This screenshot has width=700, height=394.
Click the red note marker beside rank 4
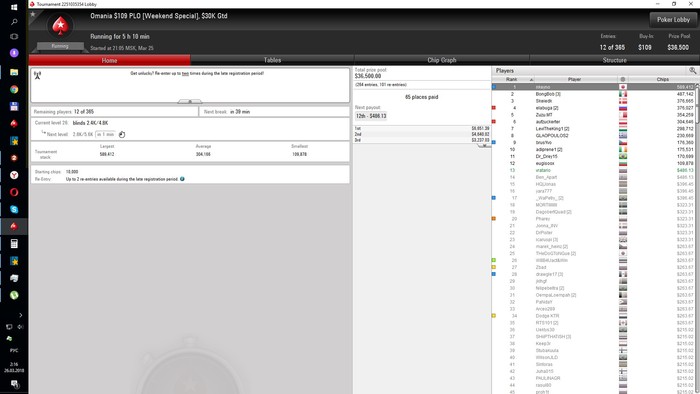tap(494, 108)
